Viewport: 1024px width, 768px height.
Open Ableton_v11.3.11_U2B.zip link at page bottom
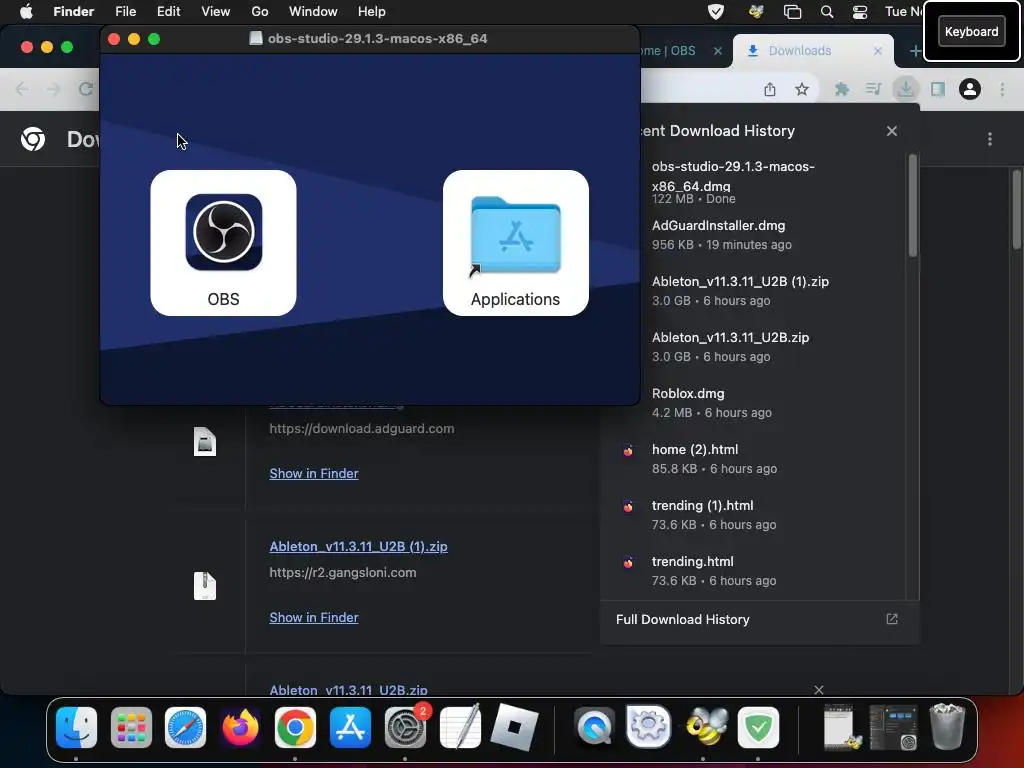tap(348, 690)
